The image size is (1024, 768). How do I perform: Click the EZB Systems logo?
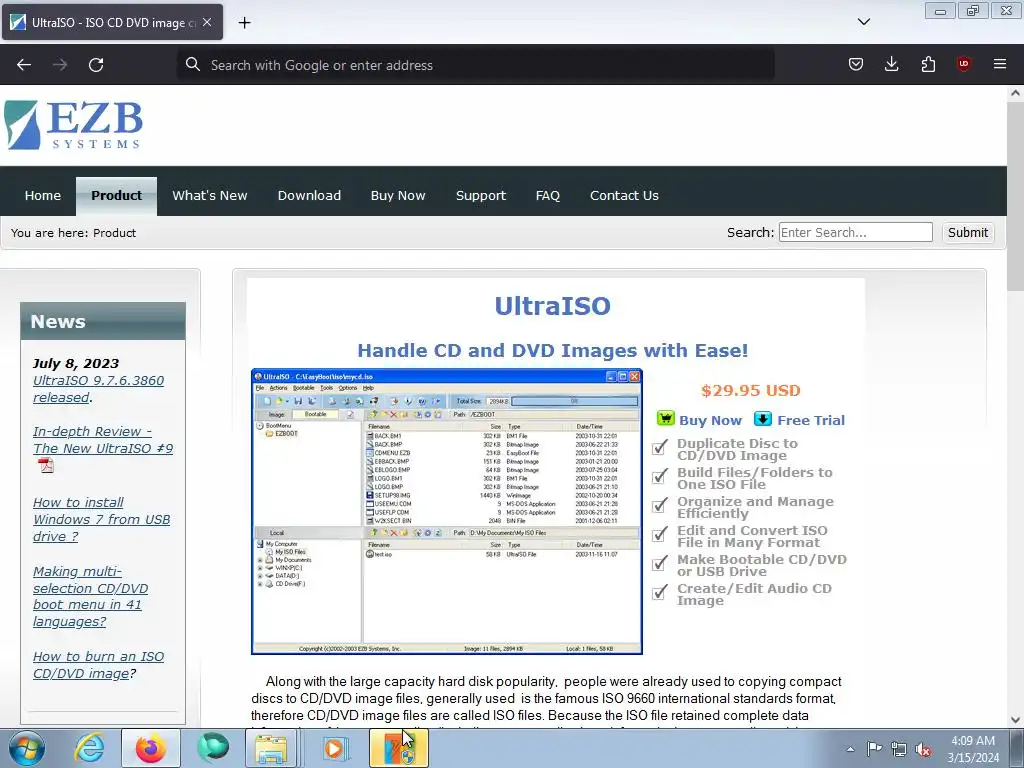73,125
